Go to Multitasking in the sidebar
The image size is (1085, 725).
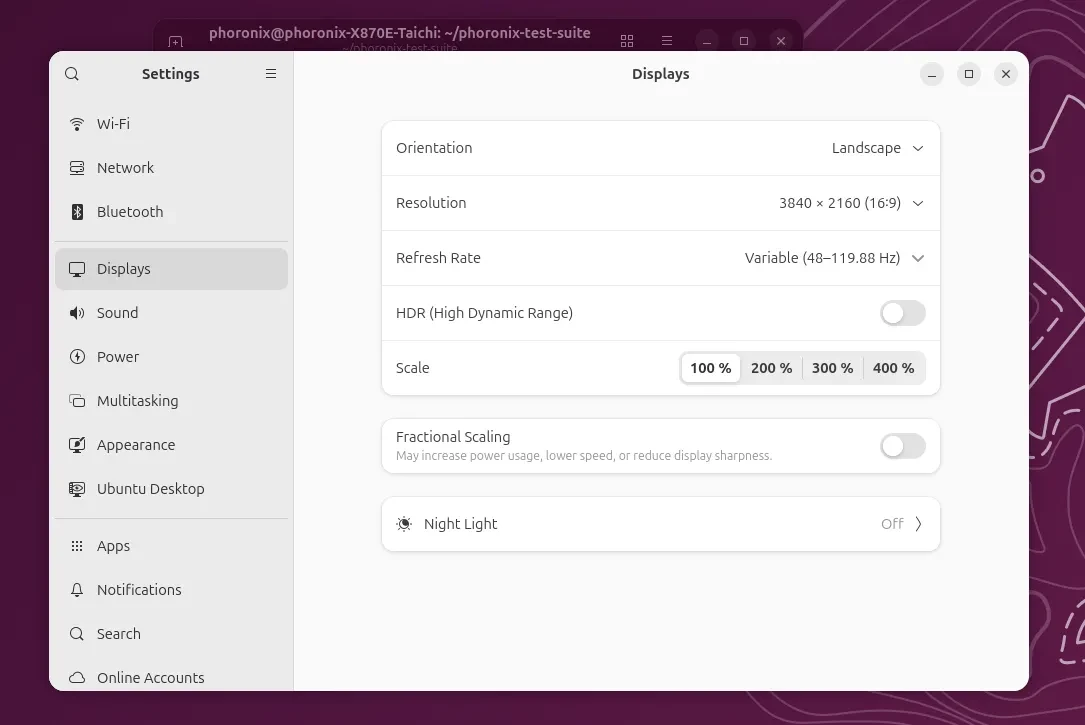(x=137, y=401)
